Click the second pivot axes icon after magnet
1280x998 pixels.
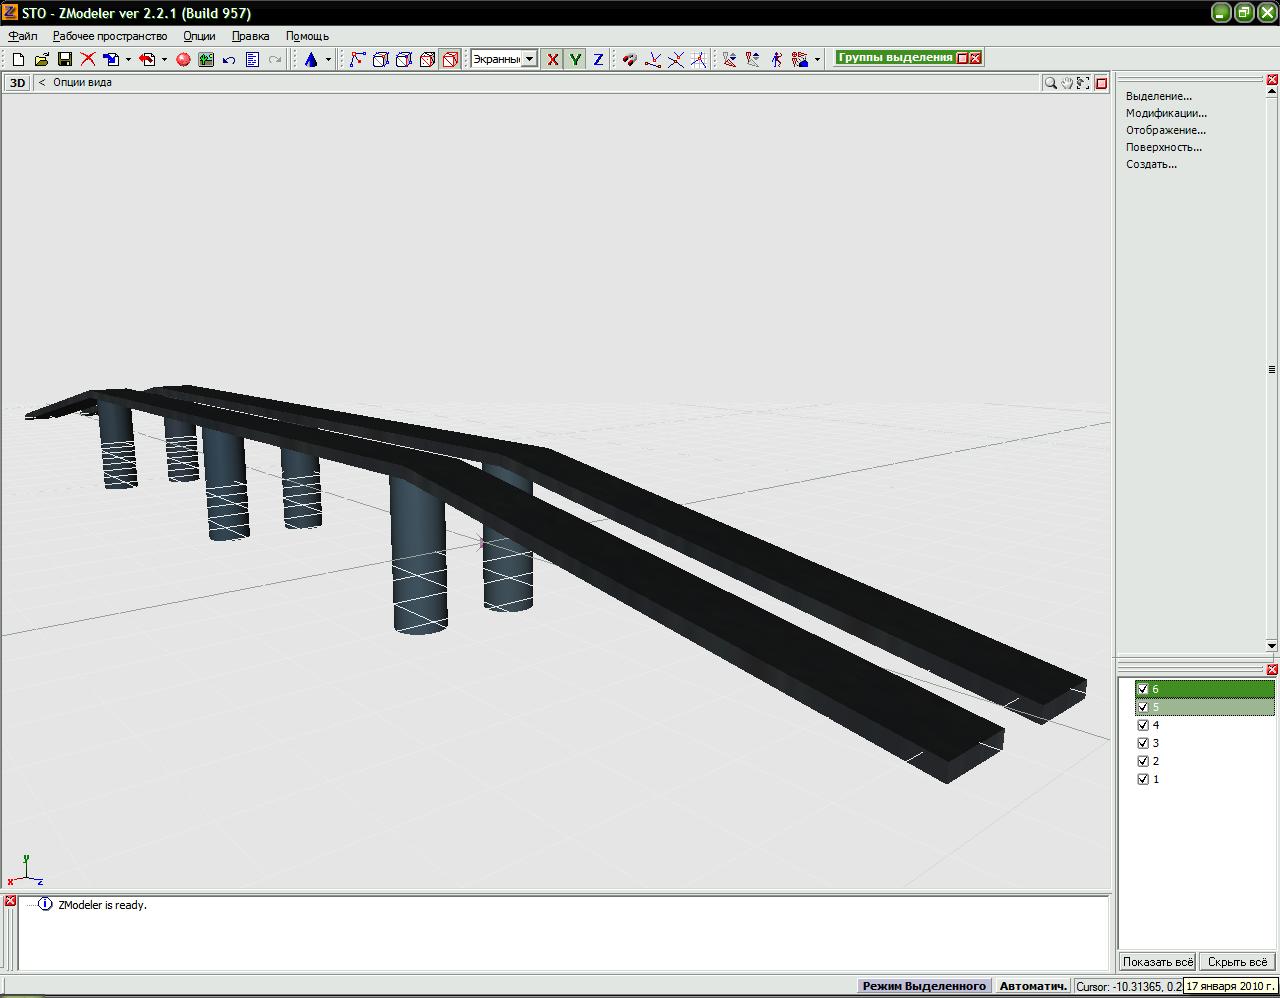coord(676,60)
